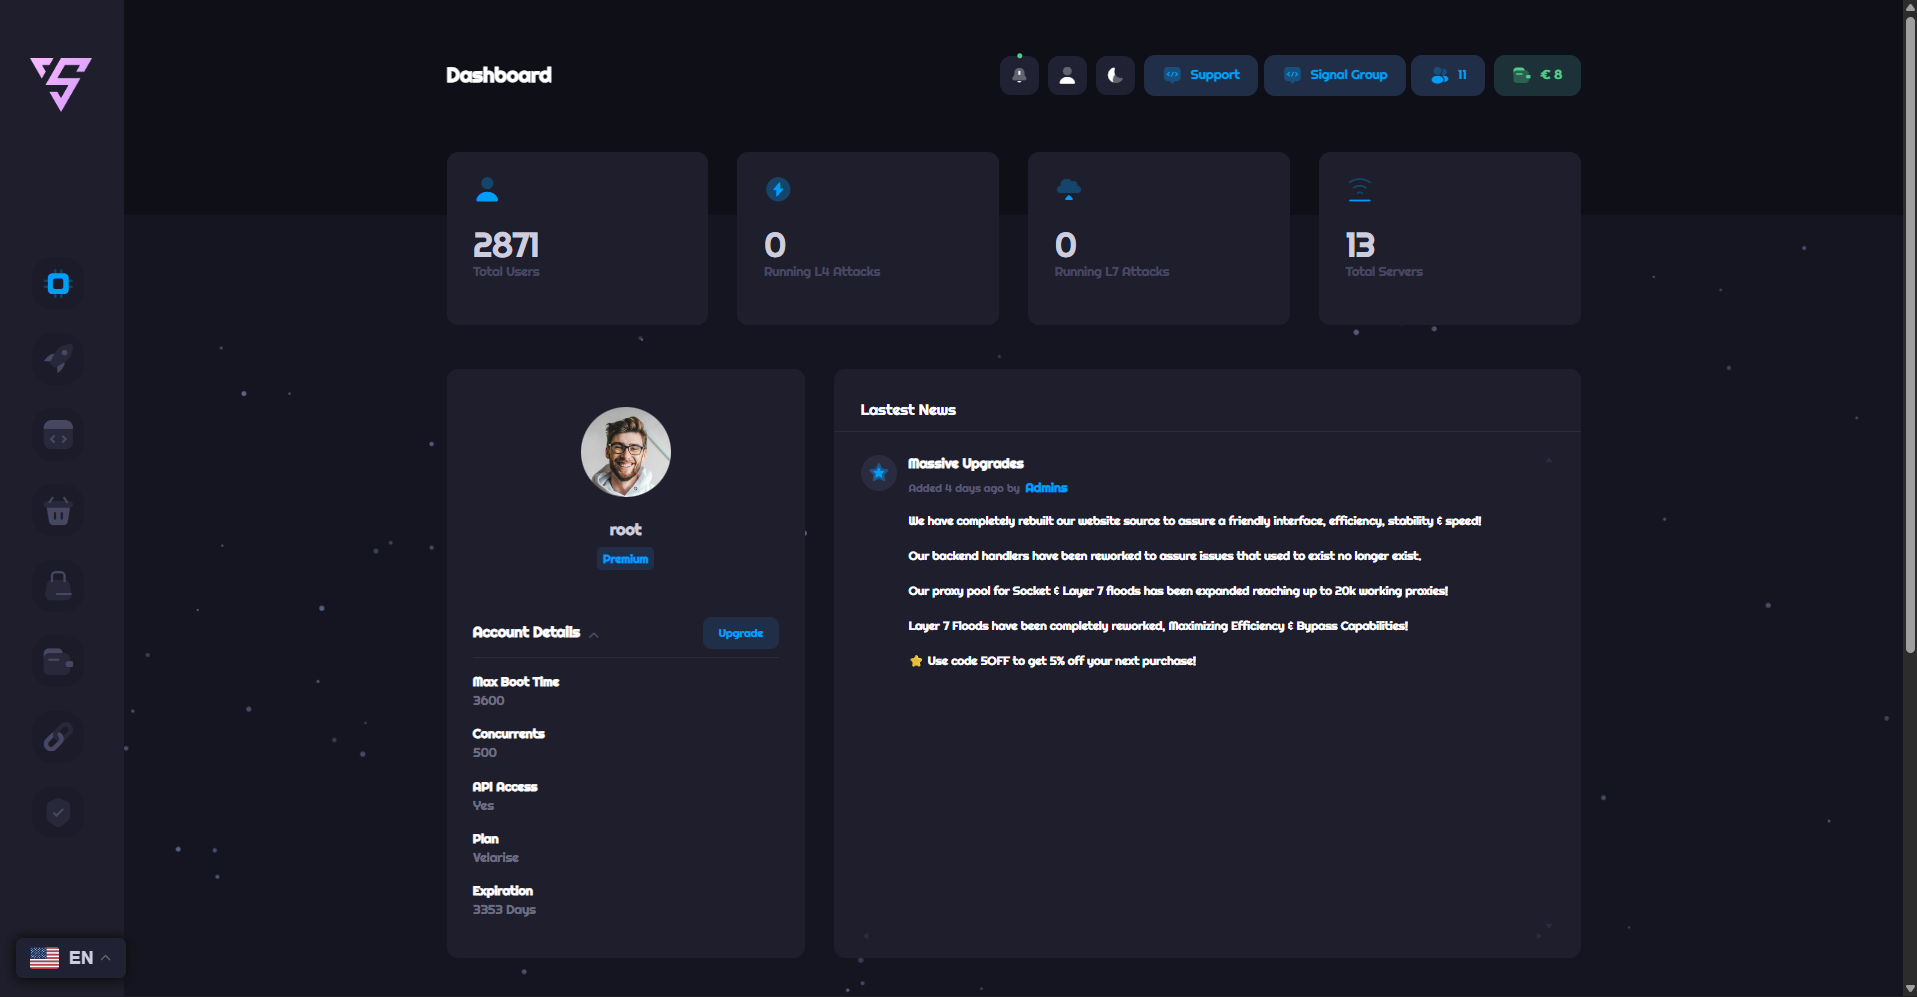Click the rocket icon in the sidebar
The height and width of the screenshot is (997, 1917).
pyautogui.click(x=58, y=359)
